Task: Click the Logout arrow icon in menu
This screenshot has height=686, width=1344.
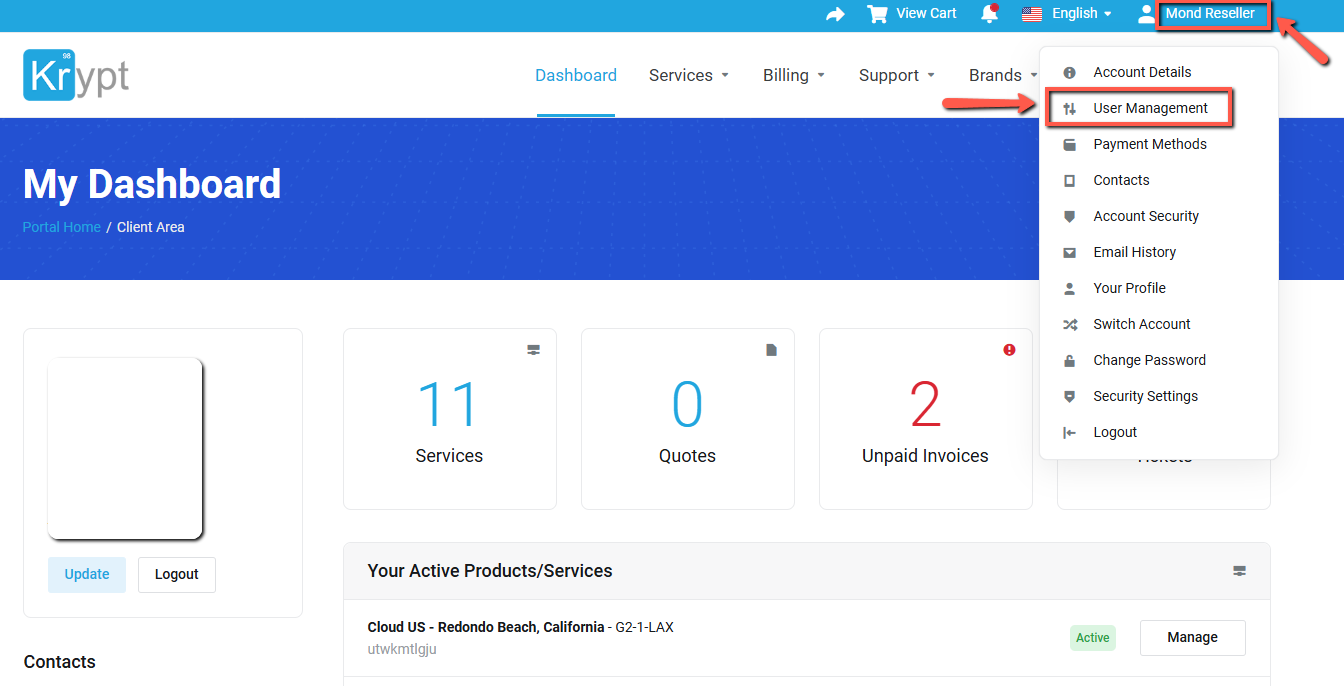Action: 1070,432
